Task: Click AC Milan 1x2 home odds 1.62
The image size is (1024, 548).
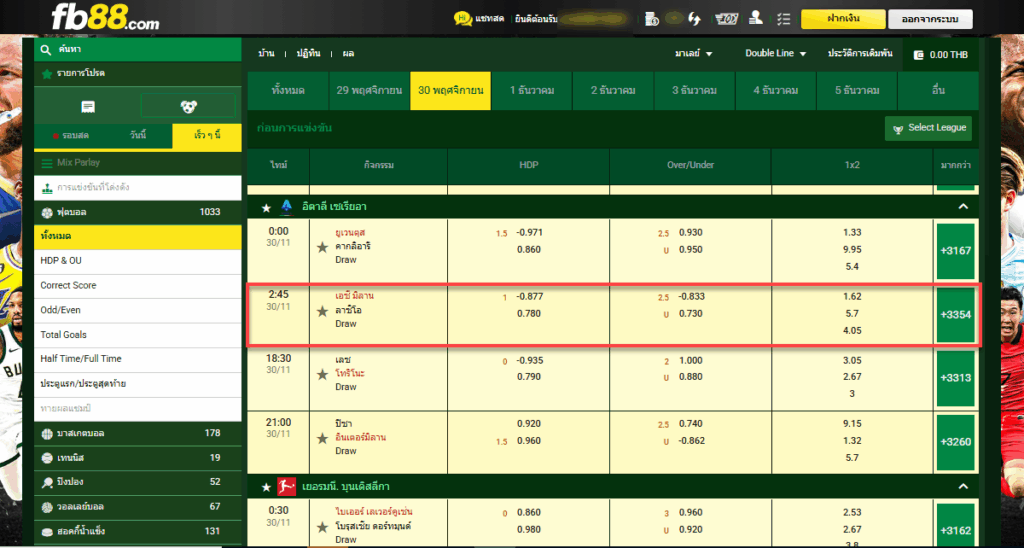Action: pos(852,297)
